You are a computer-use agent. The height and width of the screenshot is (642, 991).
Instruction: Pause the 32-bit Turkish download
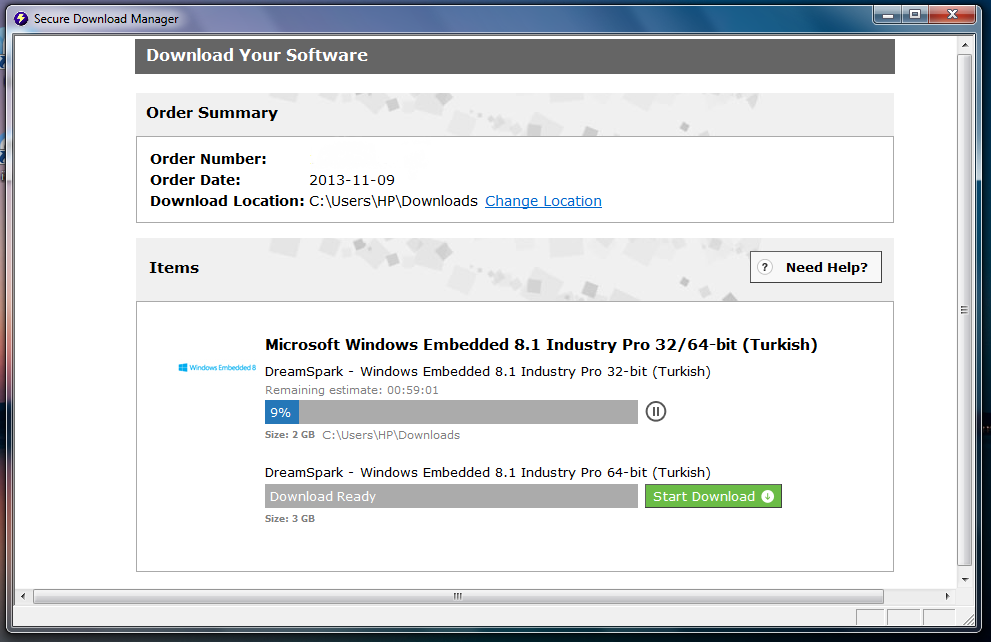[655, 412]
